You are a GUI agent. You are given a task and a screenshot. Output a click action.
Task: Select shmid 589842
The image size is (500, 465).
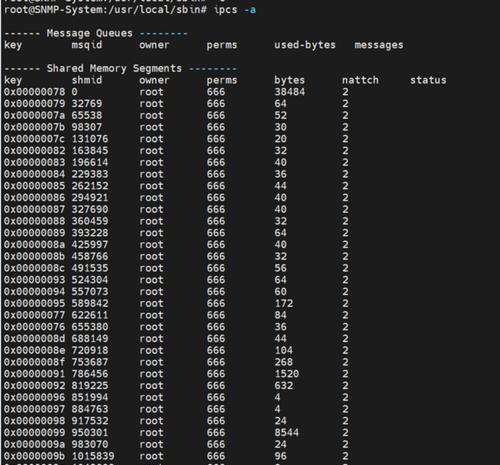coord(90,303)
